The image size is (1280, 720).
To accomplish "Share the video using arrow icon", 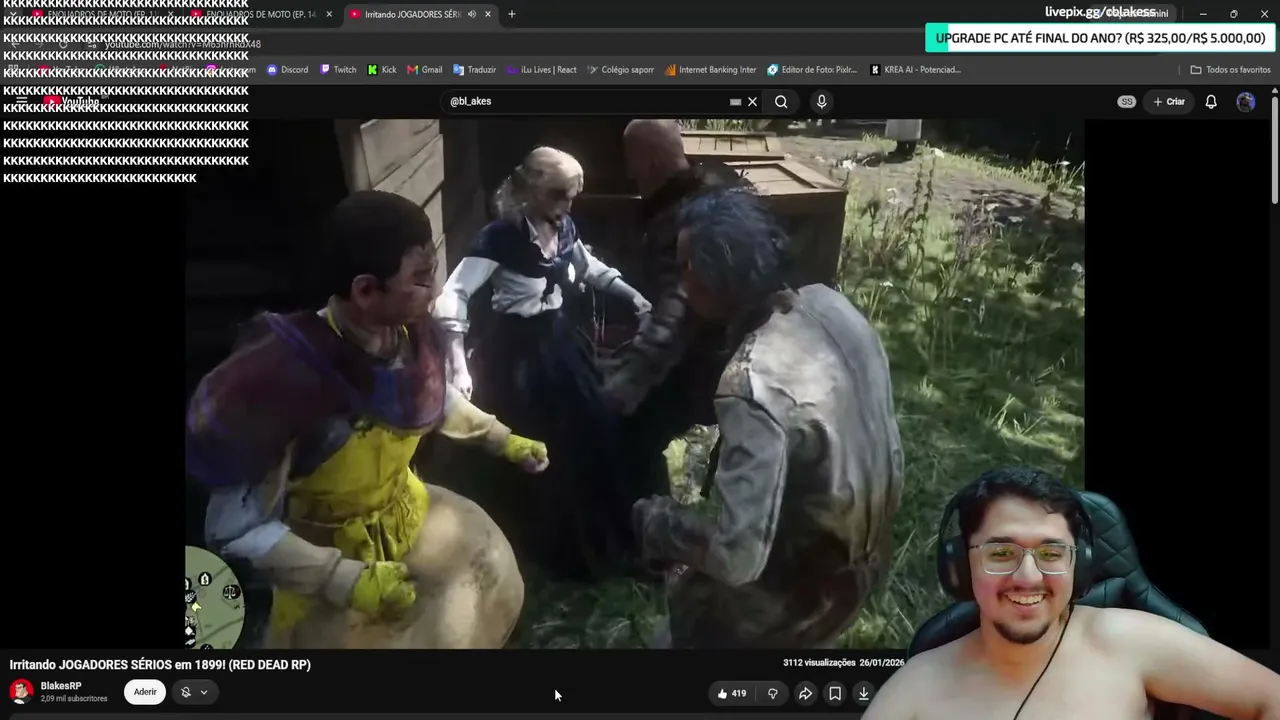I will coord(805,693).
